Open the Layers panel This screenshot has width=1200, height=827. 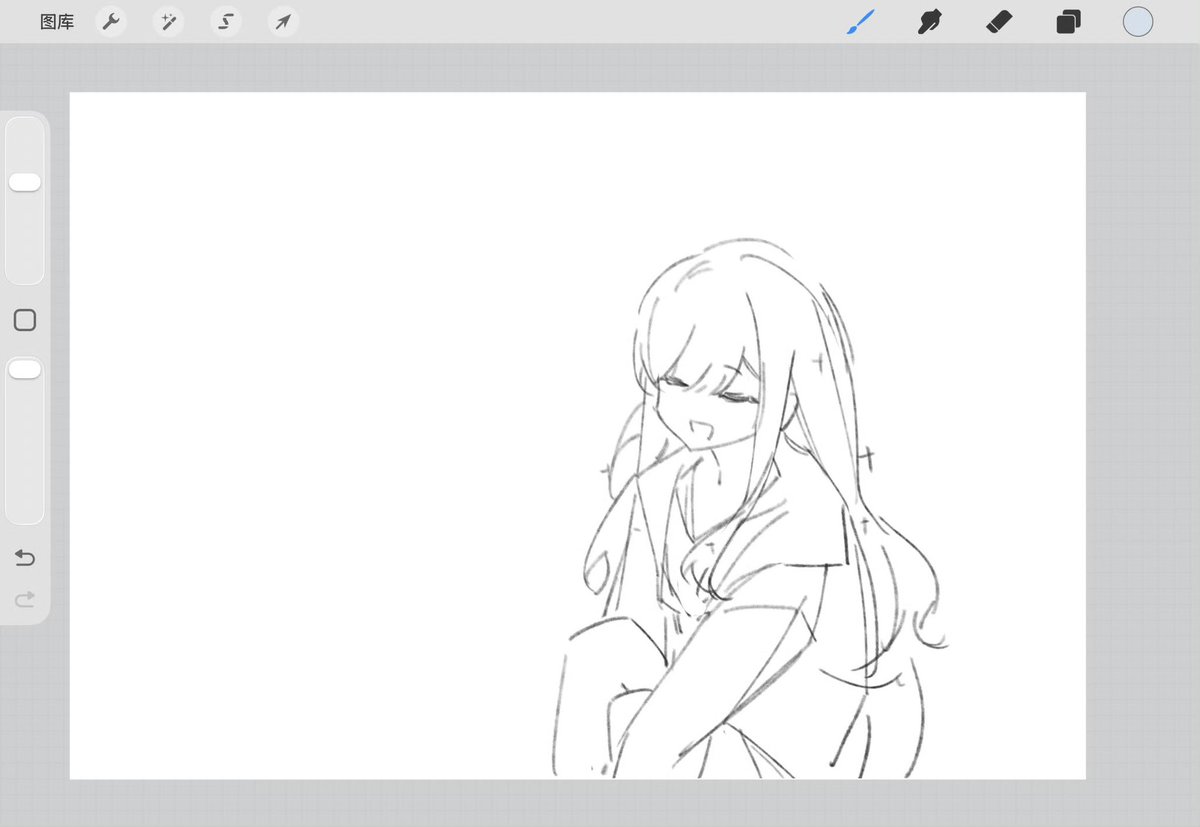tap(1068, 22)
